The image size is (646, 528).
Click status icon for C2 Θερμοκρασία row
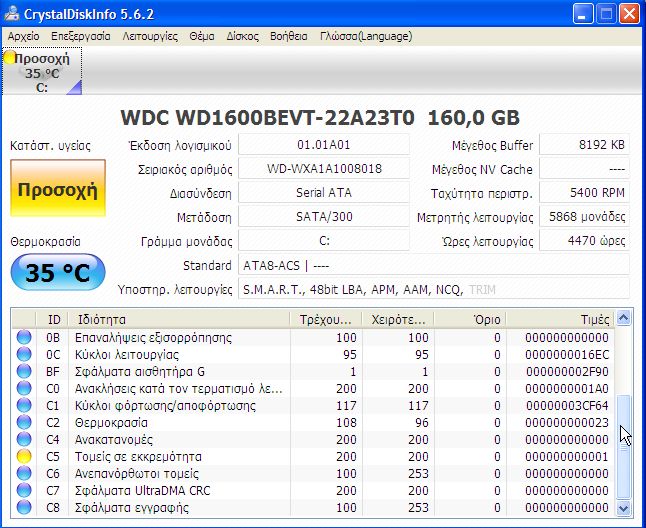[x=24, y=423]
